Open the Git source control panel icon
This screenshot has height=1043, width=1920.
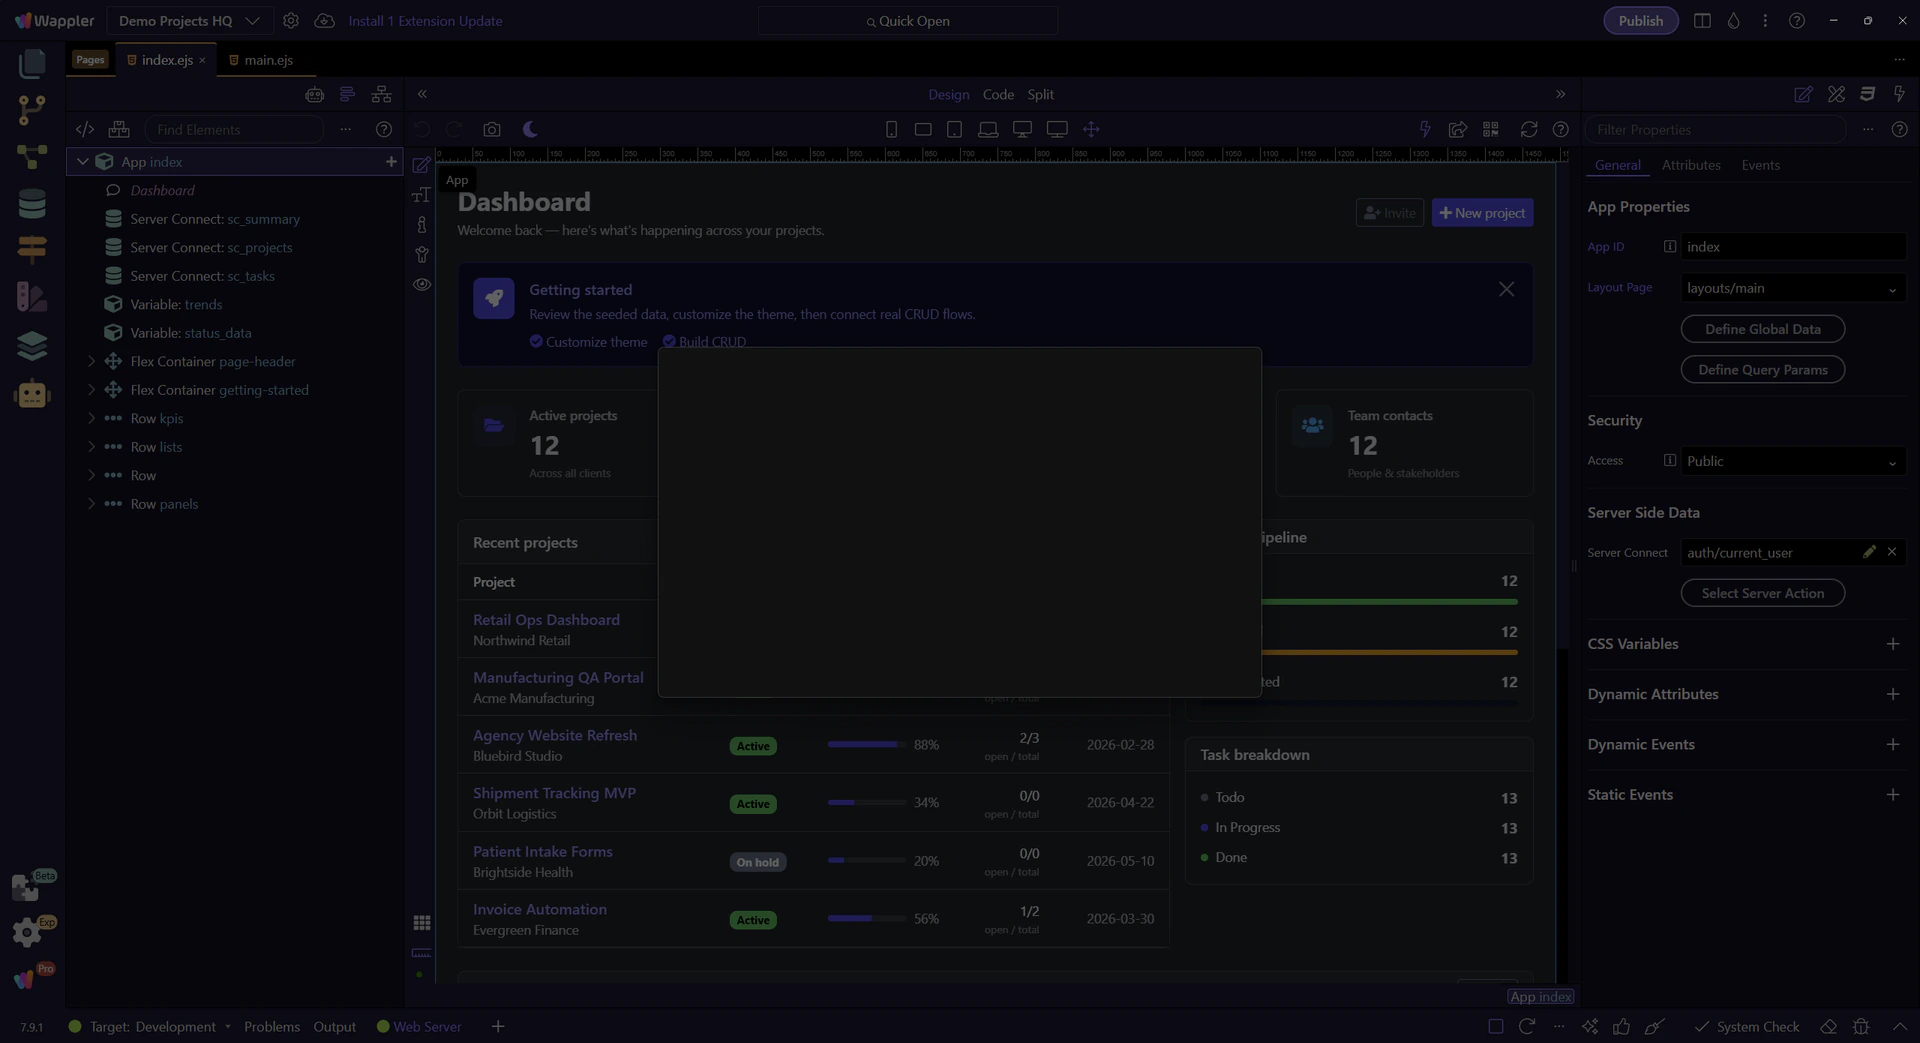(32, 109)
